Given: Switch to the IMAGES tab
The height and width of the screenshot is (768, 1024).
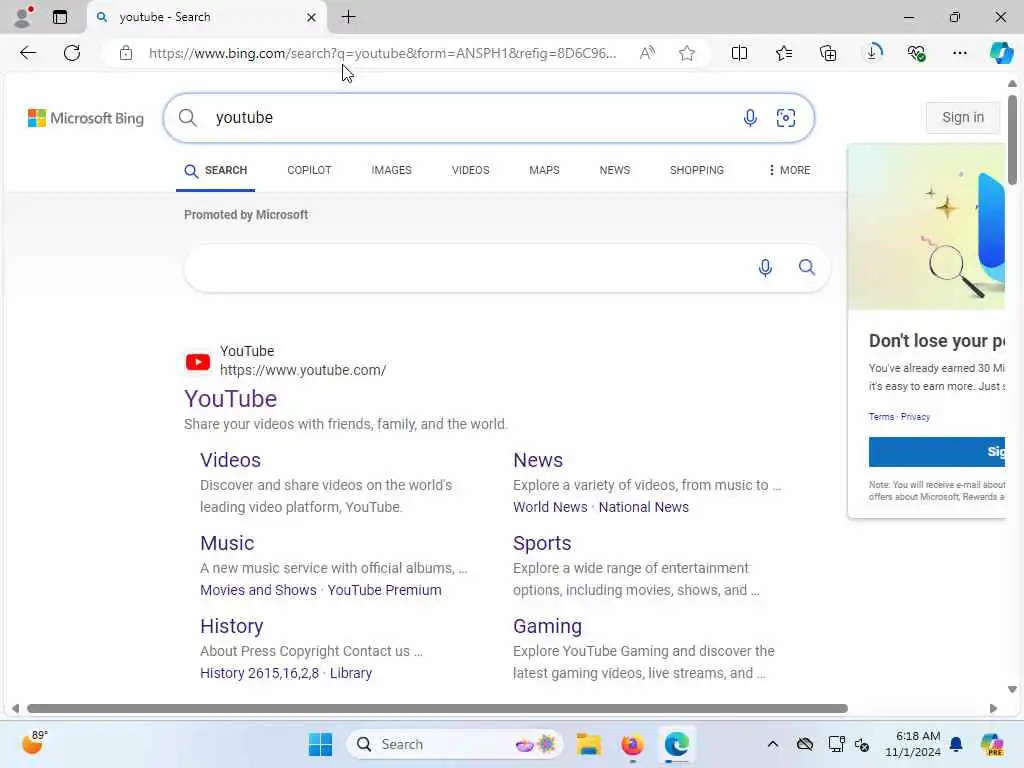Looking at the screenshot, I should click(x=391, y=170).
